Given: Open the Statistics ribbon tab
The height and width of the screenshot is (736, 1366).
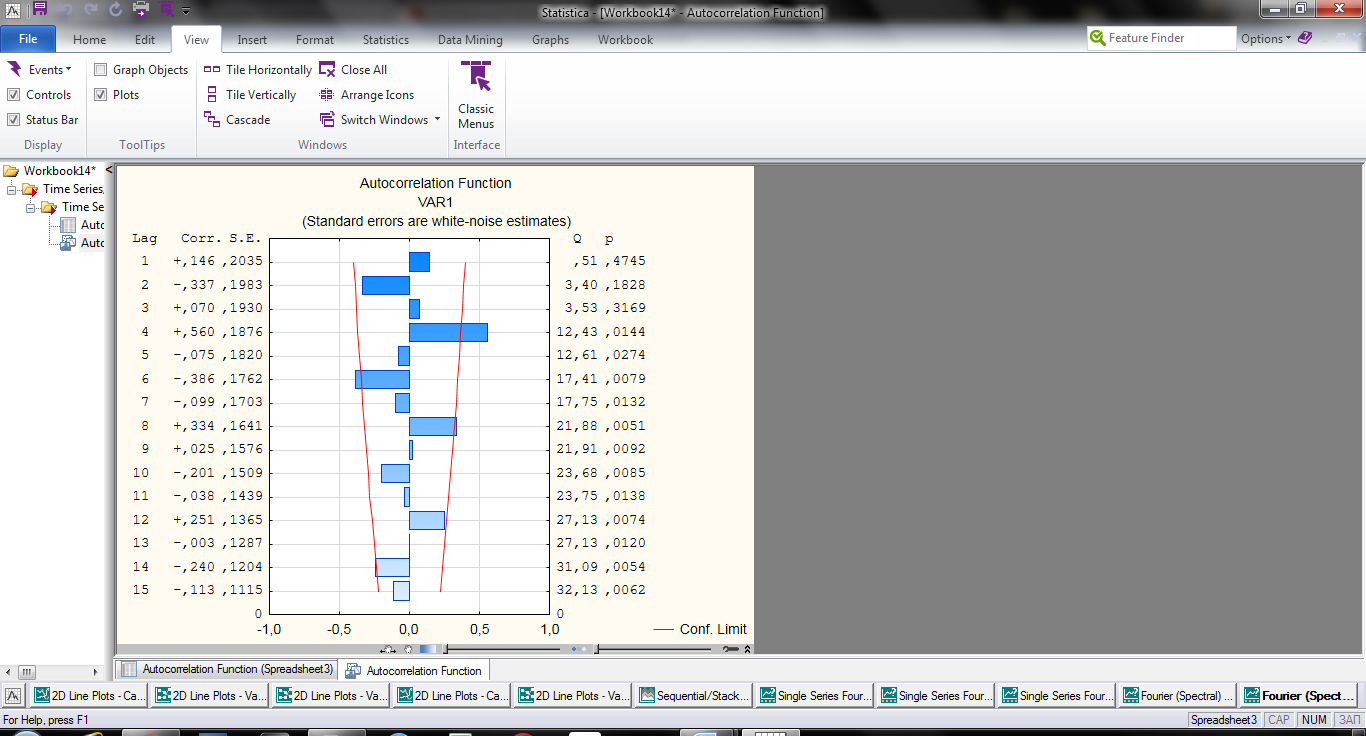Looking at the screenshot, I should tap(385, 40).
